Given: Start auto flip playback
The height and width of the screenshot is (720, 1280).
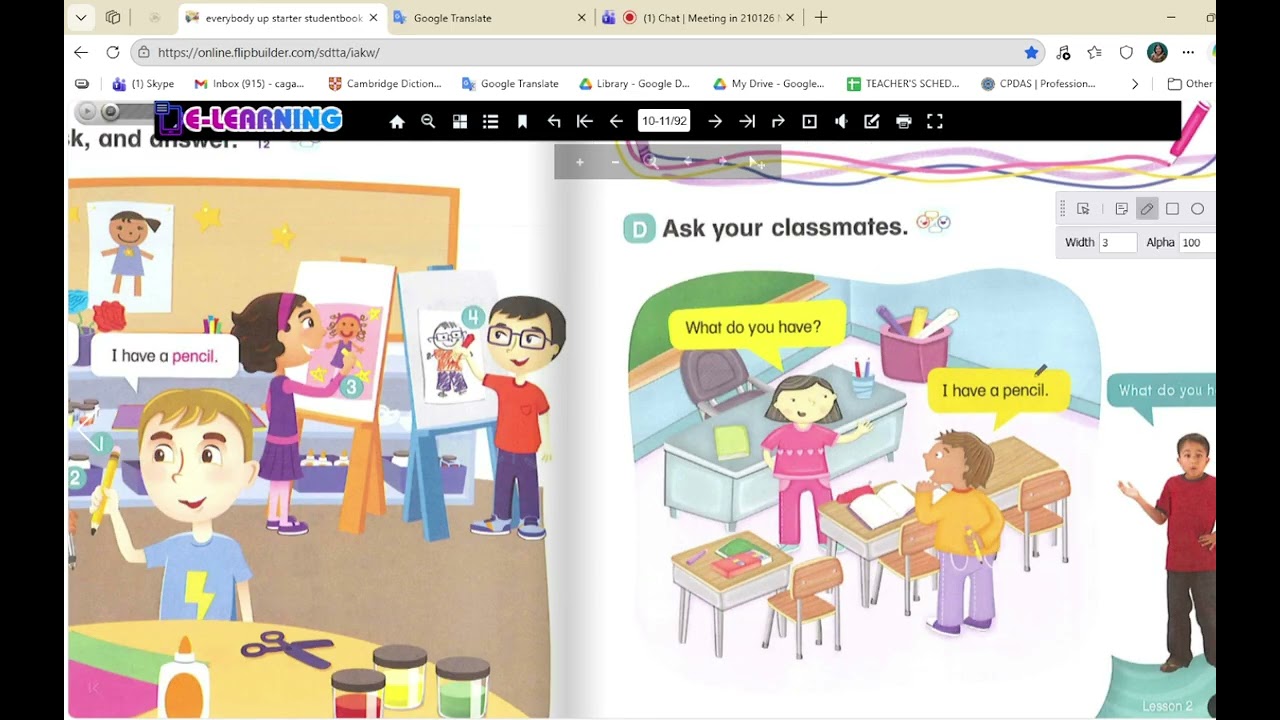Looking at the screenshot, I should tap(810, 121).
